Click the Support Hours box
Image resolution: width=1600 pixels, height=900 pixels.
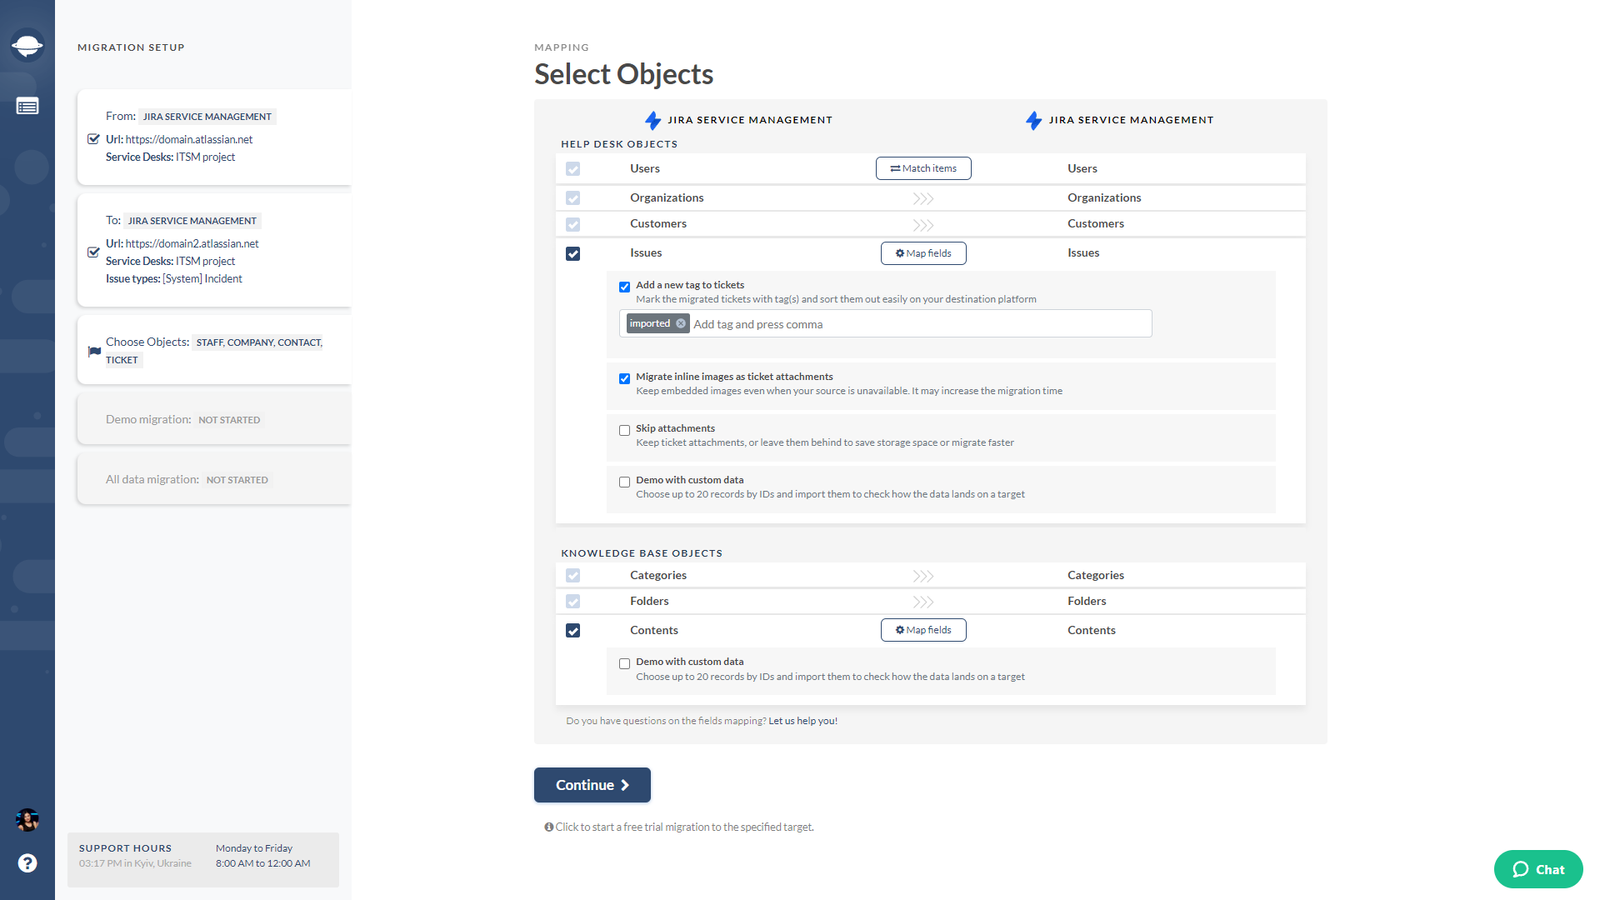[x=203, y=860]
